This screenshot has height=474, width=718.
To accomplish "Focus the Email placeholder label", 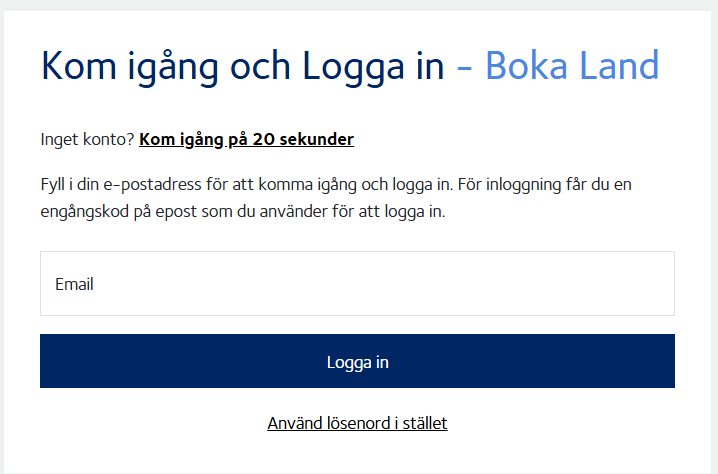I will pos(75,284).
